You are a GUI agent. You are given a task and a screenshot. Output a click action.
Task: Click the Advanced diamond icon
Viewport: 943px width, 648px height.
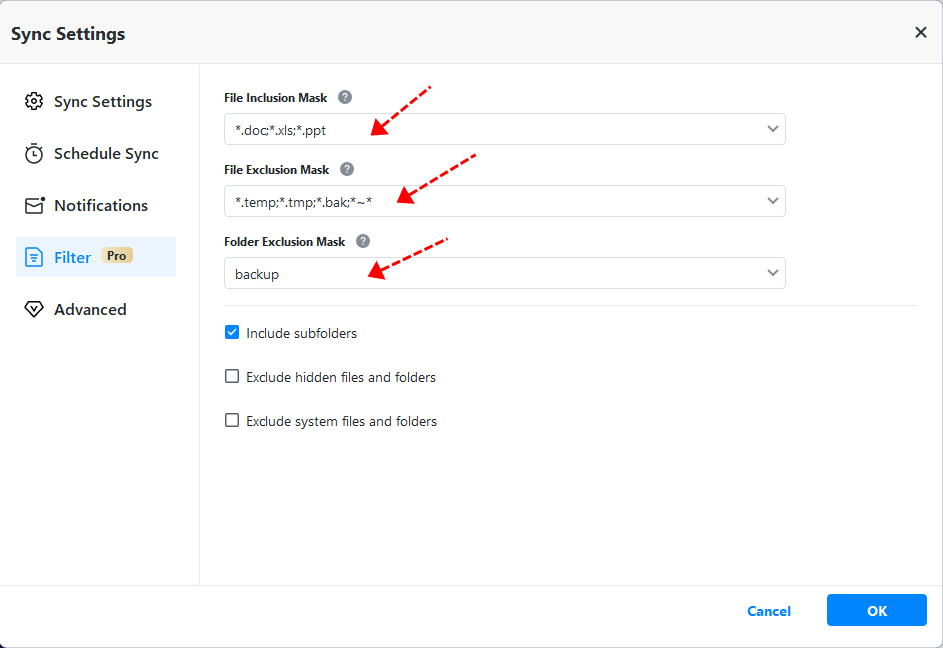click(34, 310)
